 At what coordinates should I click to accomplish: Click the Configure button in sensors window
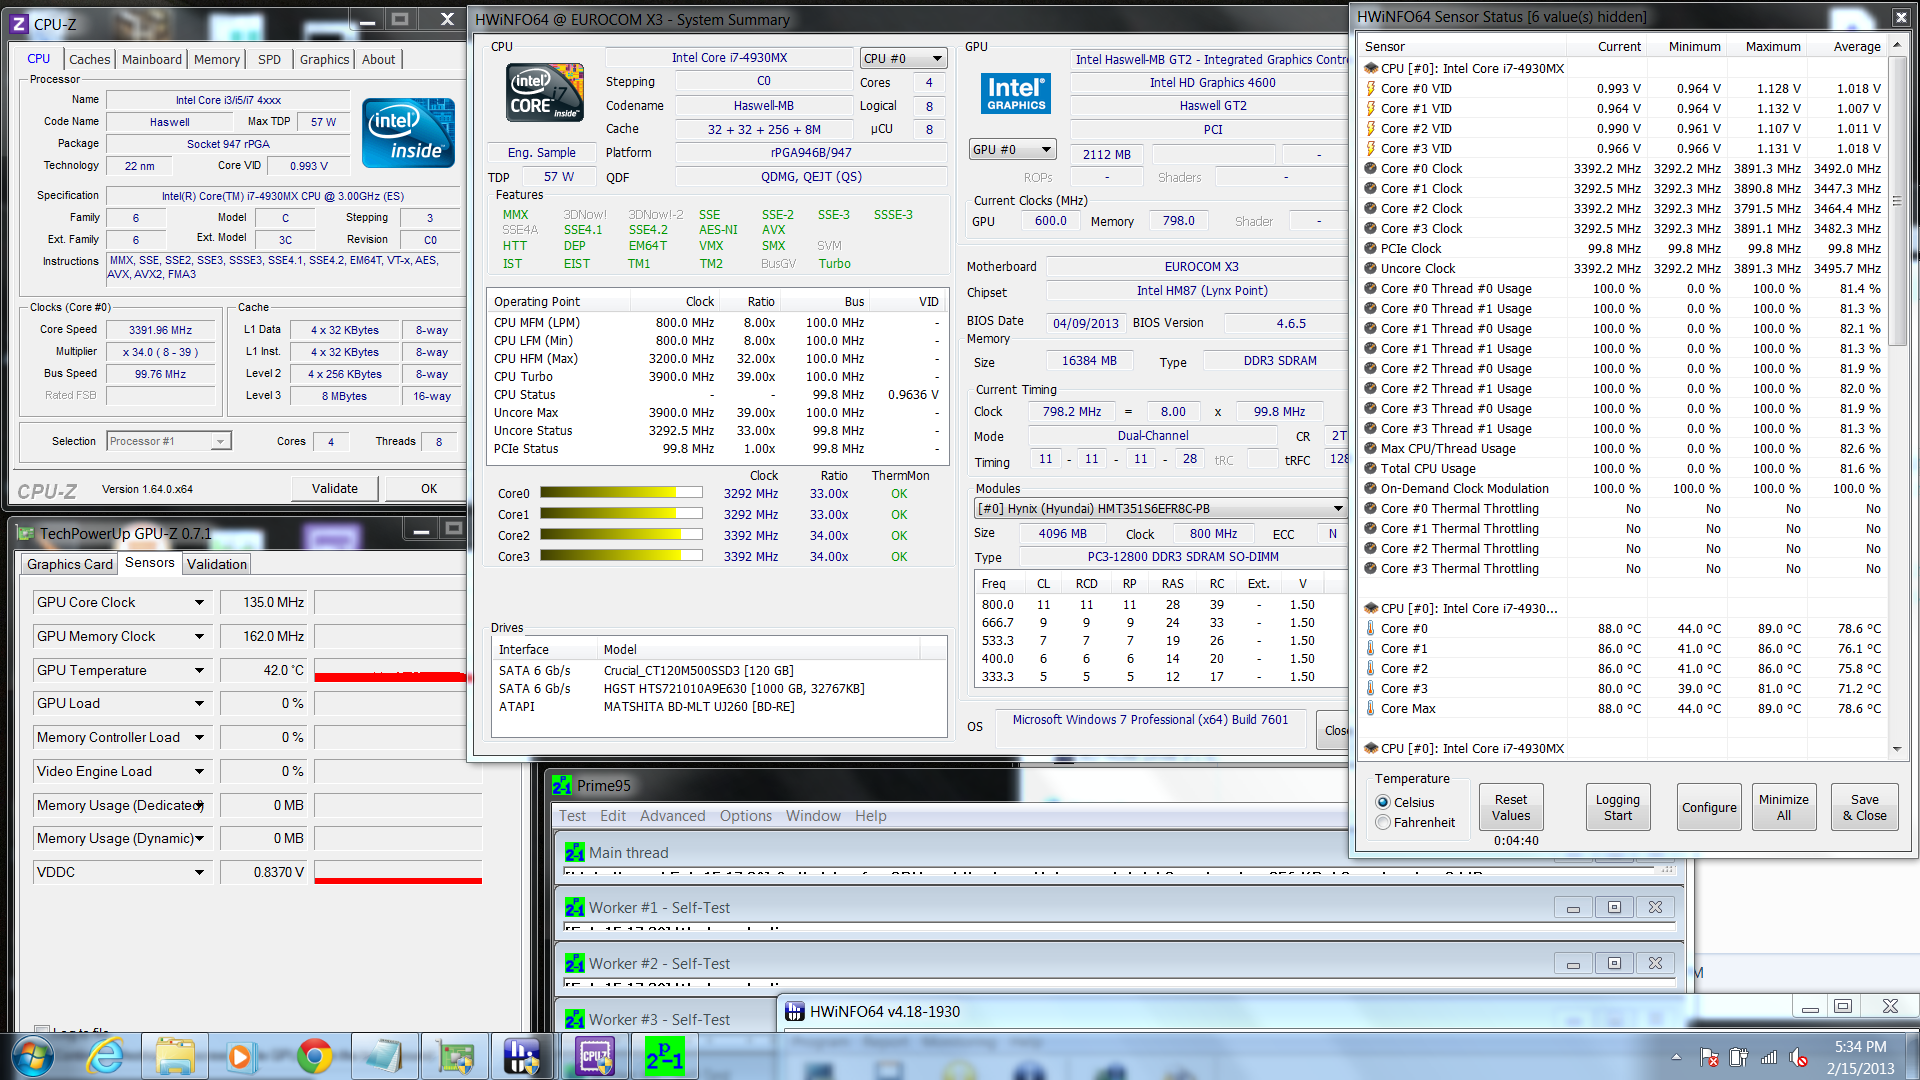pyautogui.click(x=1709, y=807)
